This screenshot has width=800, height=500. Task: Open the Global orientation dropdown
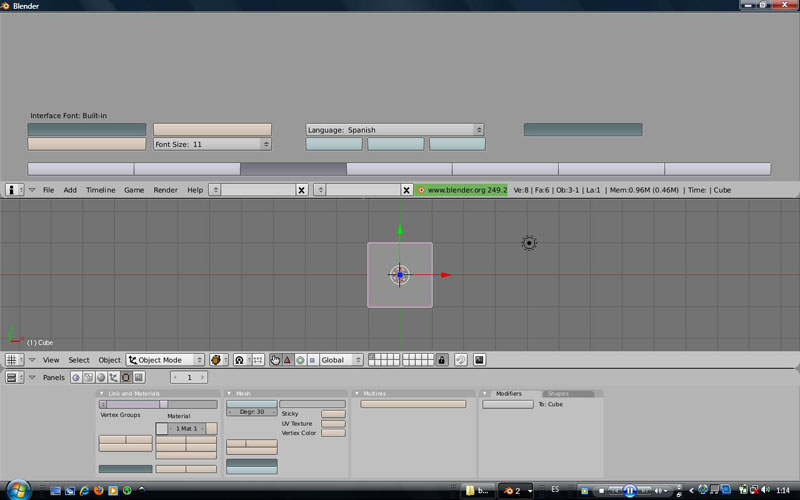pyautogui.click(x=341, y=360)
